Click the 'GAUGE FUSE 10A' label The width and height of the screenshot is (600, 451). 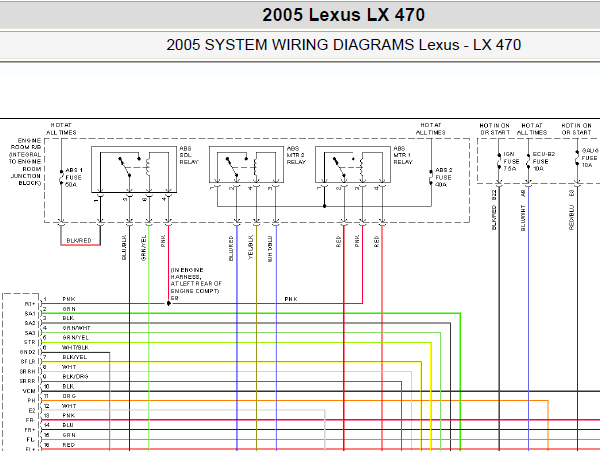pos(590,158)
